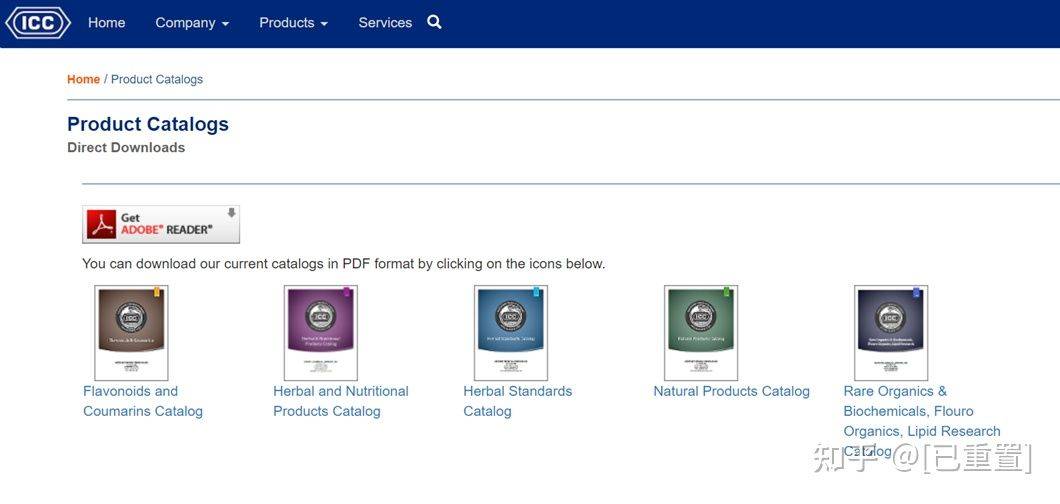Download Natural Products Catalog link
This screenshot has width=1060, height=504.
tap(731, 391)
